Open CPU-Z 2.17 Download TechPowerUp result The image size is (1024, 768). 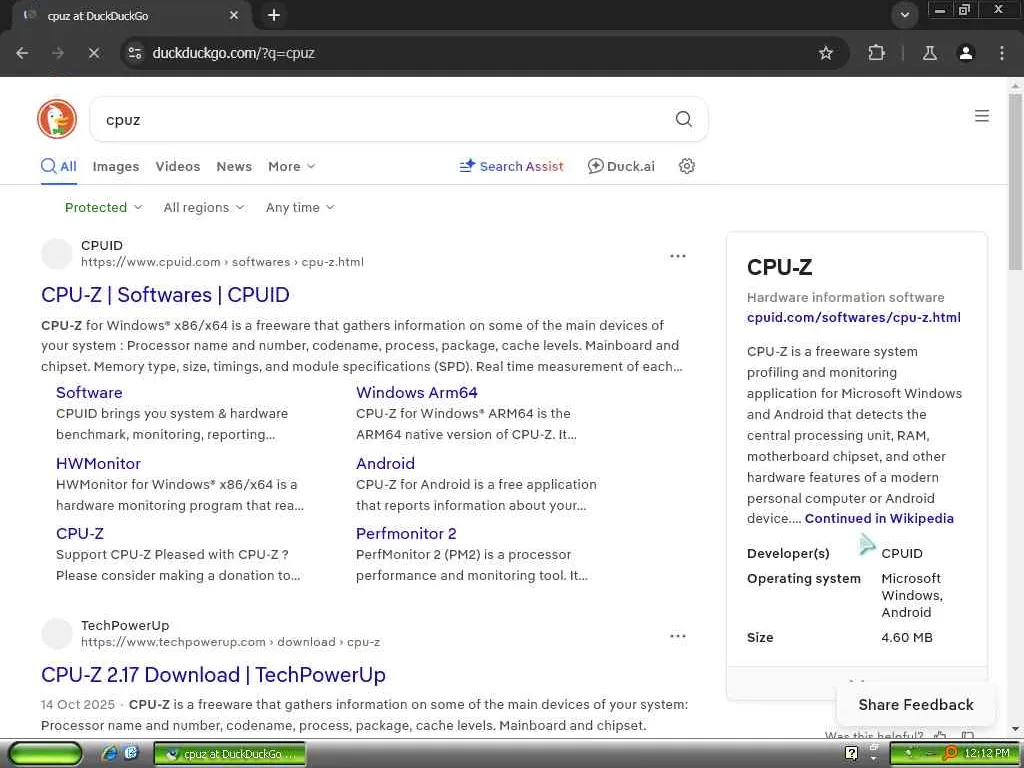pyautogui.click(x=213, y=675)
